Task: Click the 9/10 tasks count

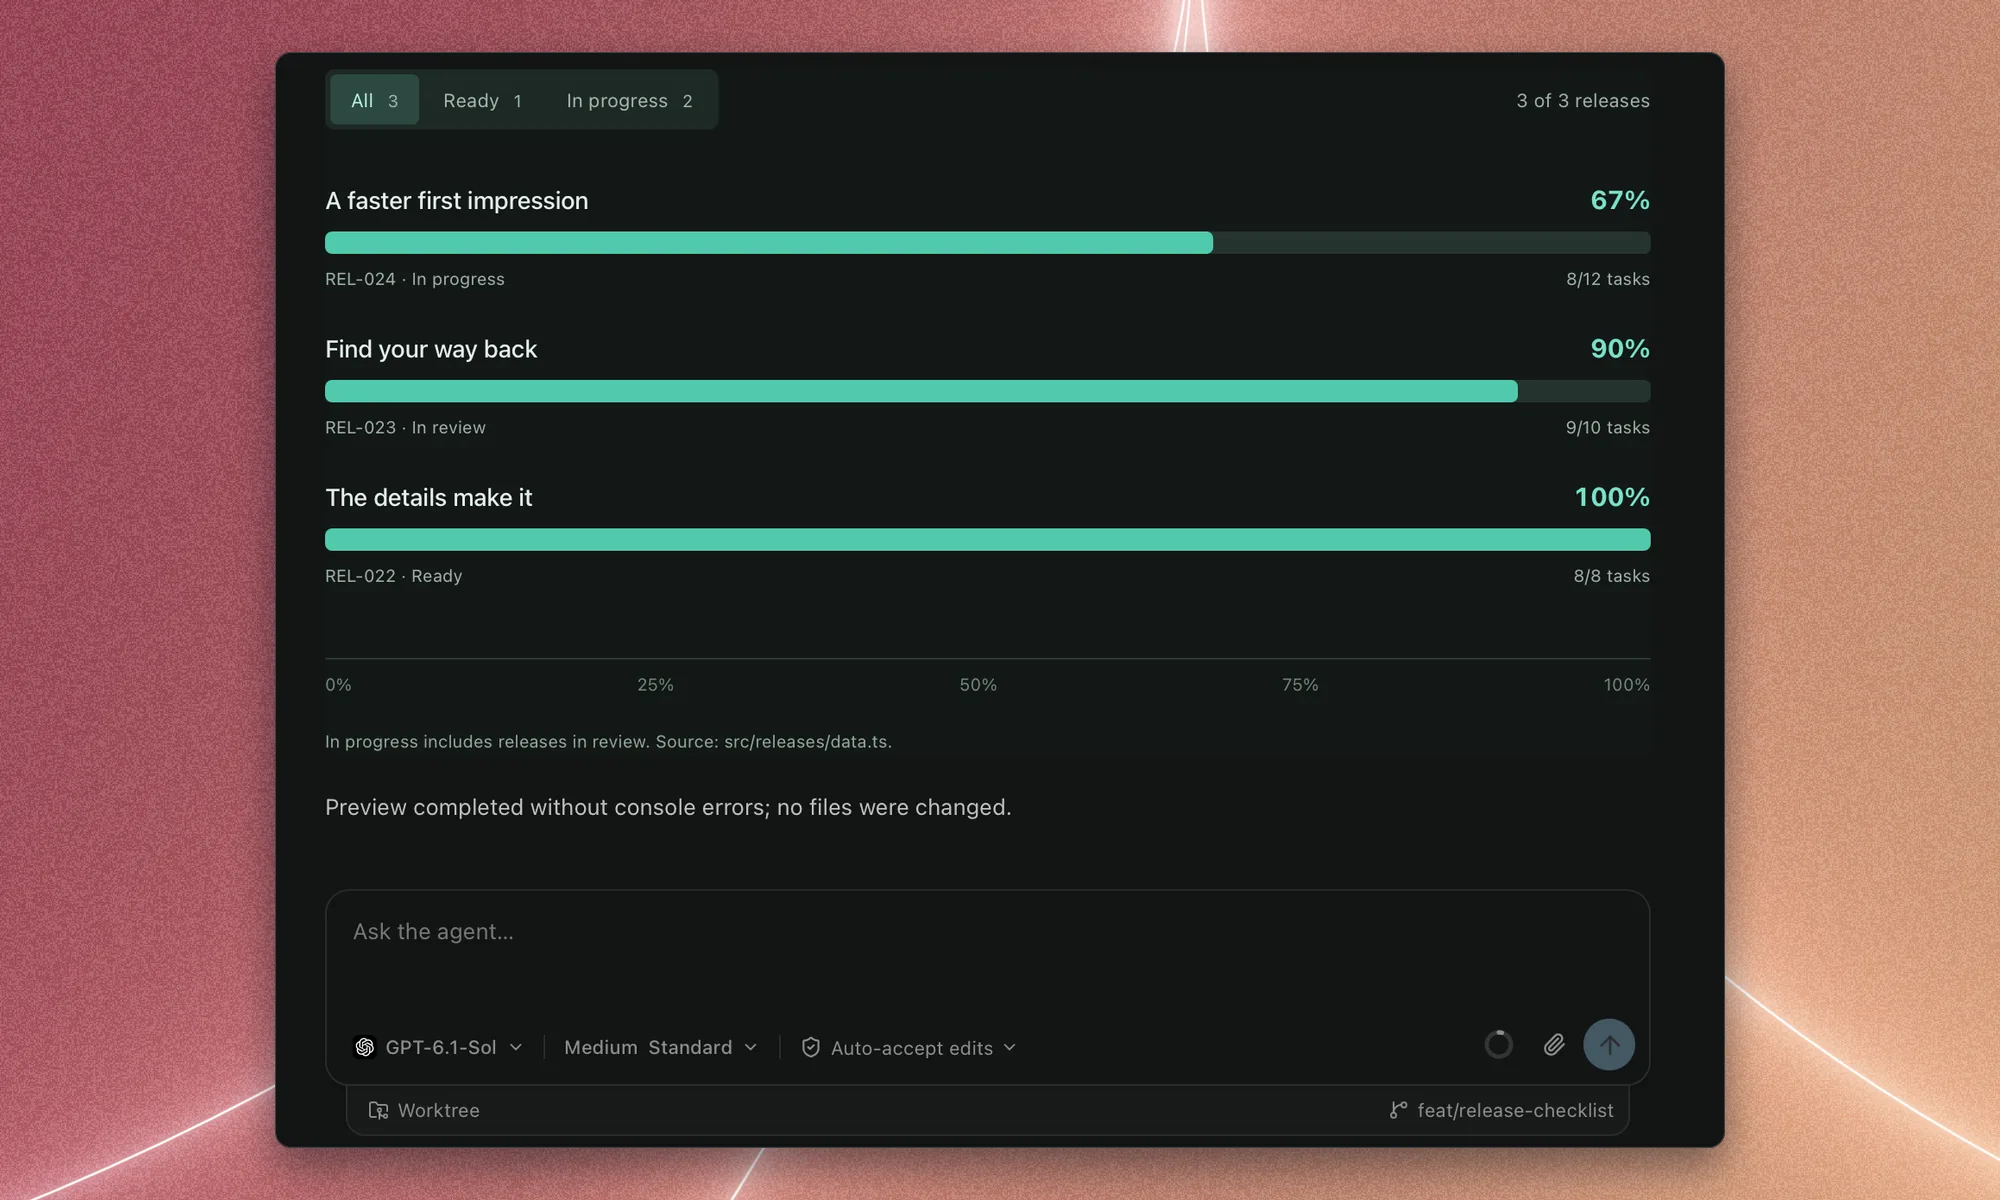Action: click(1608, 427)
